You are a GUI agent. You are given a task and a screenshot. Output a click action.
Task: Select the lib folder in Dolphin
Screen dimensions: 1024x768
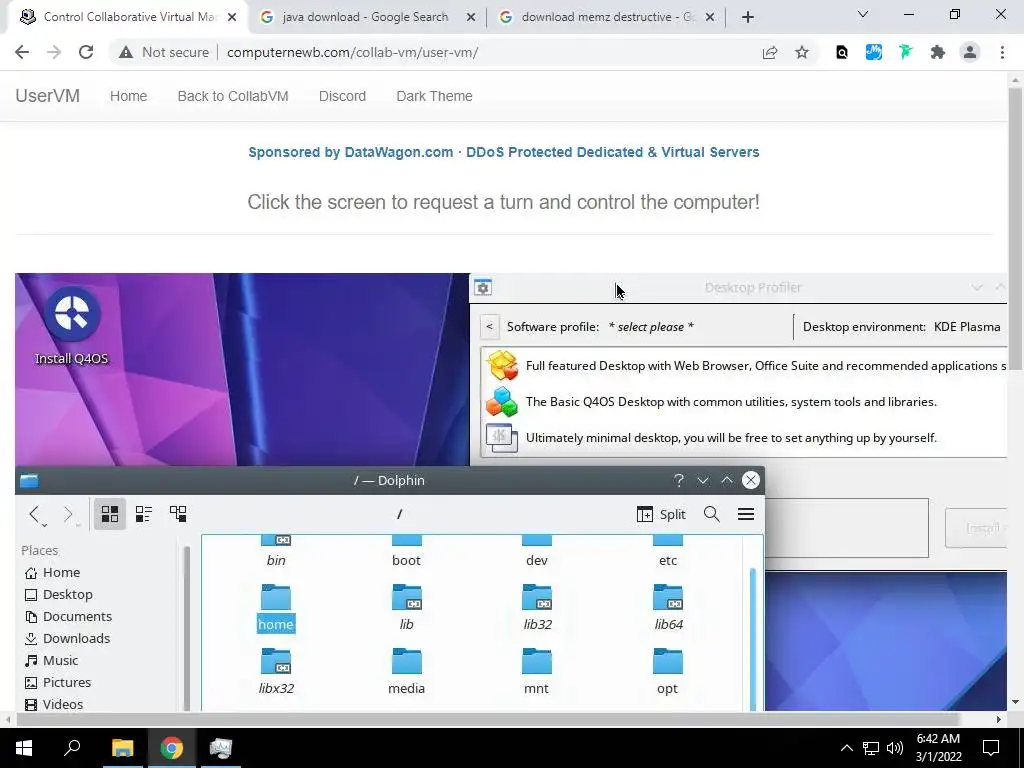[406, 608]
